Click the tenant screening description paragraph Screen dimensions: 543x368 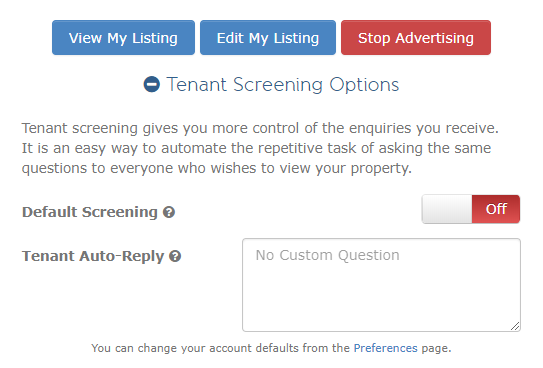point(260,148)
